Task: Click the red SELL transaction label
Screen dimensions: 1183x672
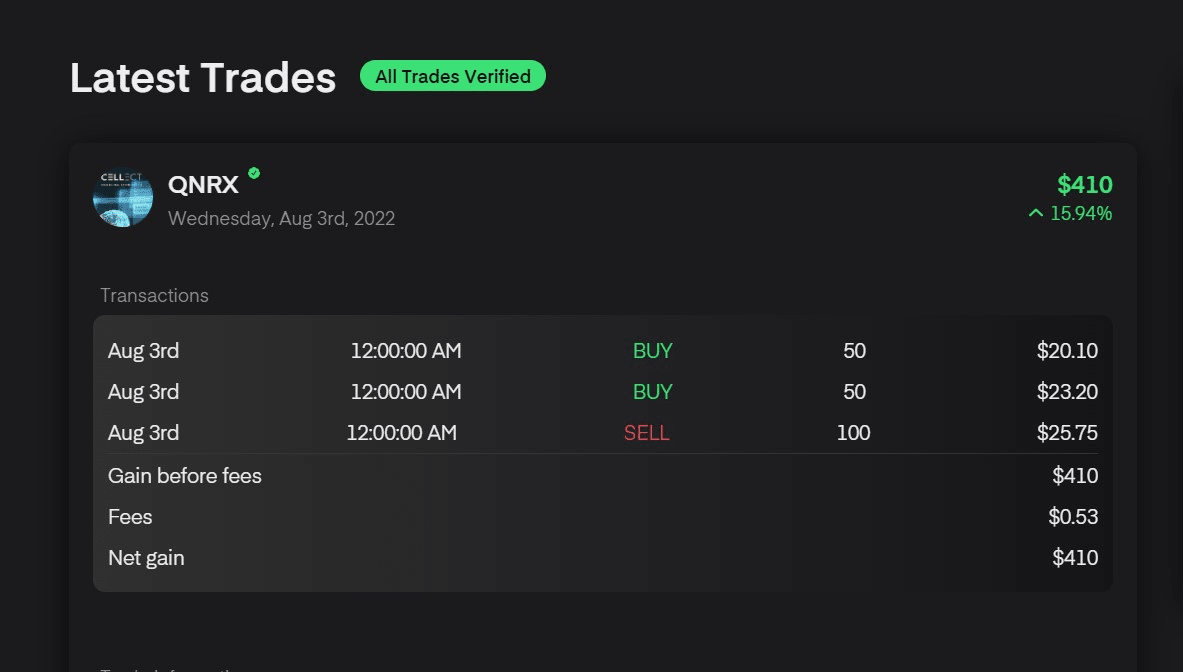Action: click(646, 433)
